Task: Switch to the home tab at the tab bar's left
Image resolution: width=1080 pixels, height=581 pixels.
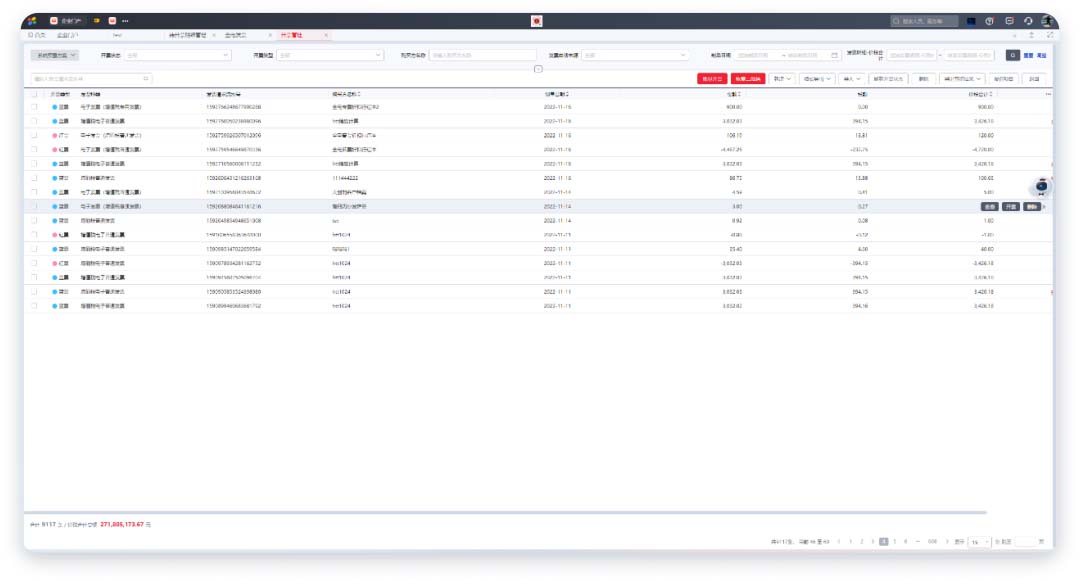Action: (37, 35)
